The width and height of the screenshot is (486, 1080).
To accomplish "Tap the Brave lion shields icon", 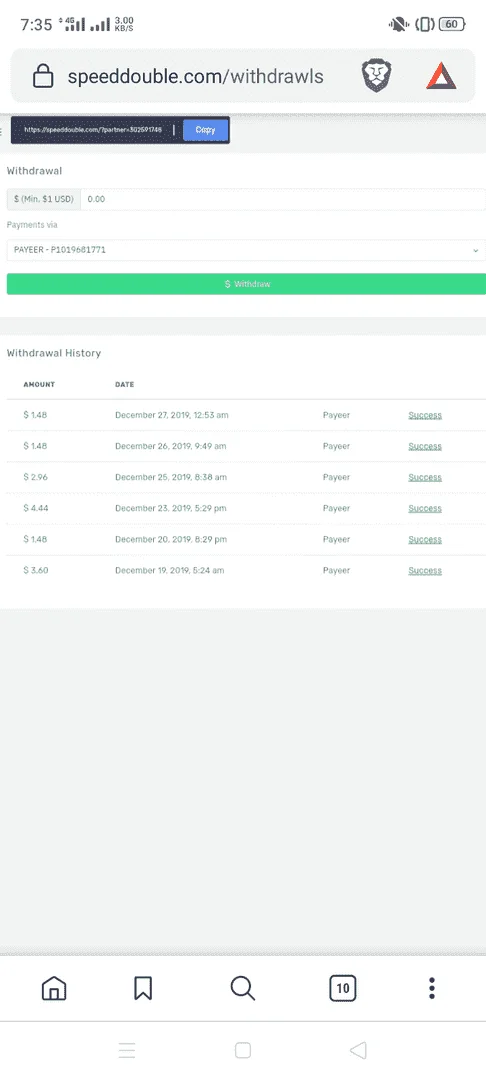I will pos(377,76).
